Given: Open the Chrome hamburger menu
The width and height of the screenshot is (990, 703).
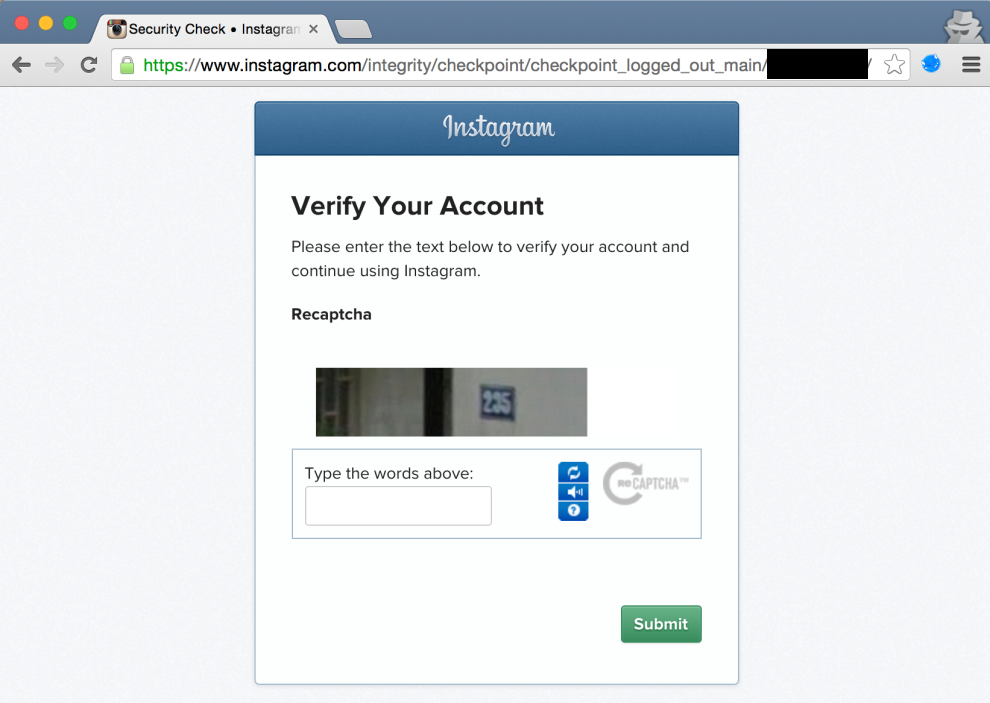Looking at the screenshot, I should [x=971, y=64].
